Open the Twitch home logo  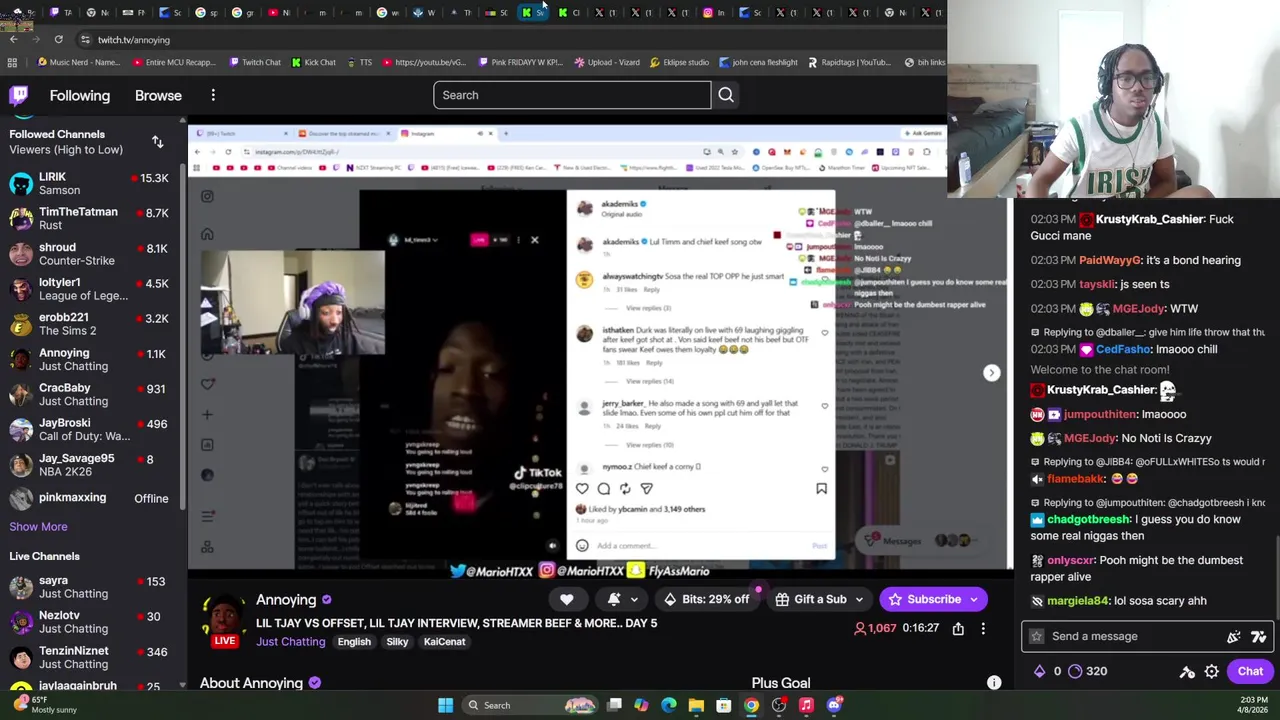tap(19, 95)
